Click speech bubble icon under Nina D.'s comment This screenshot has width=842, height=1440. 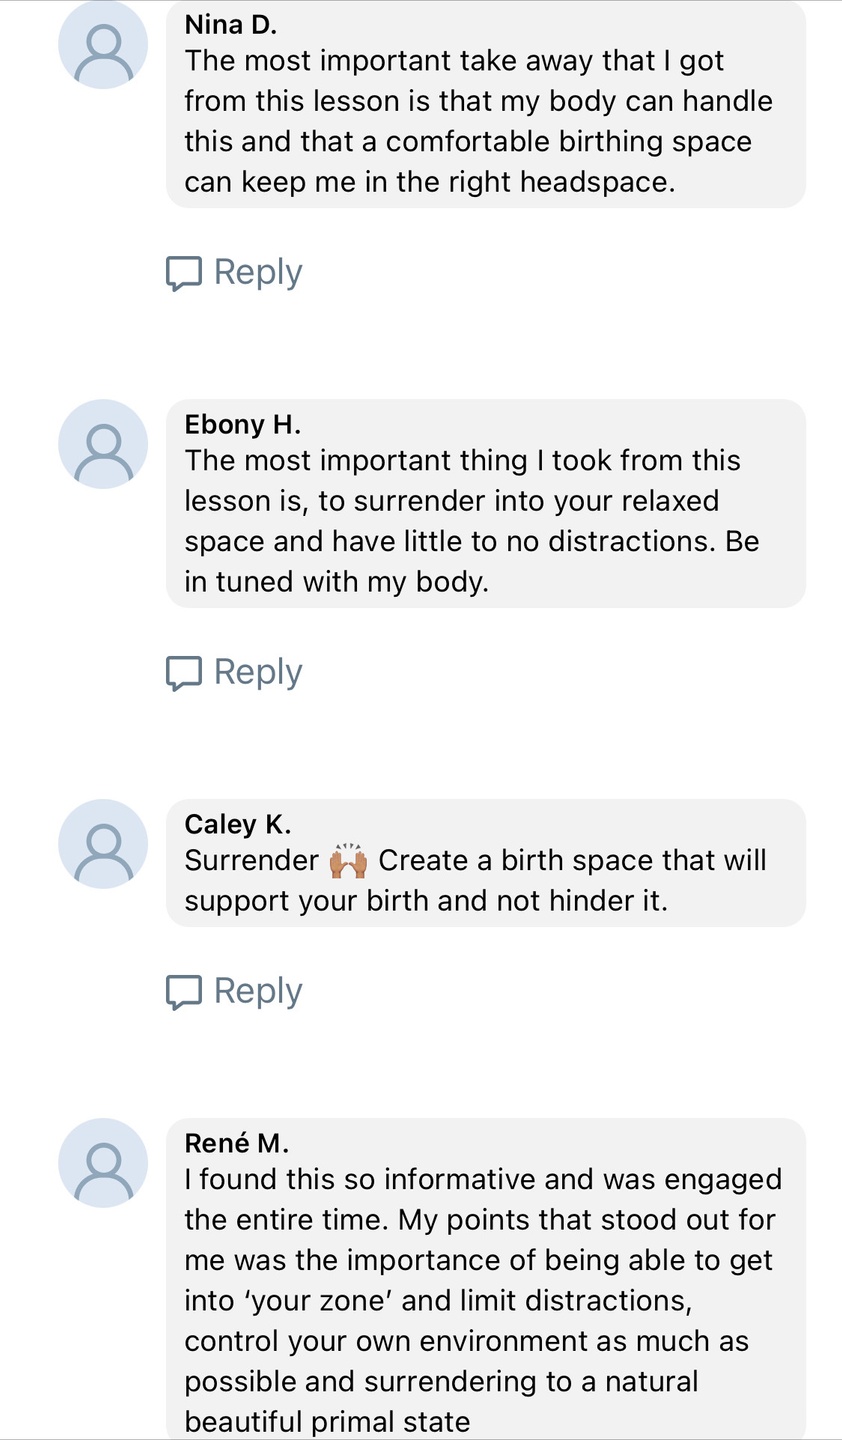click(x=183, y=273)
